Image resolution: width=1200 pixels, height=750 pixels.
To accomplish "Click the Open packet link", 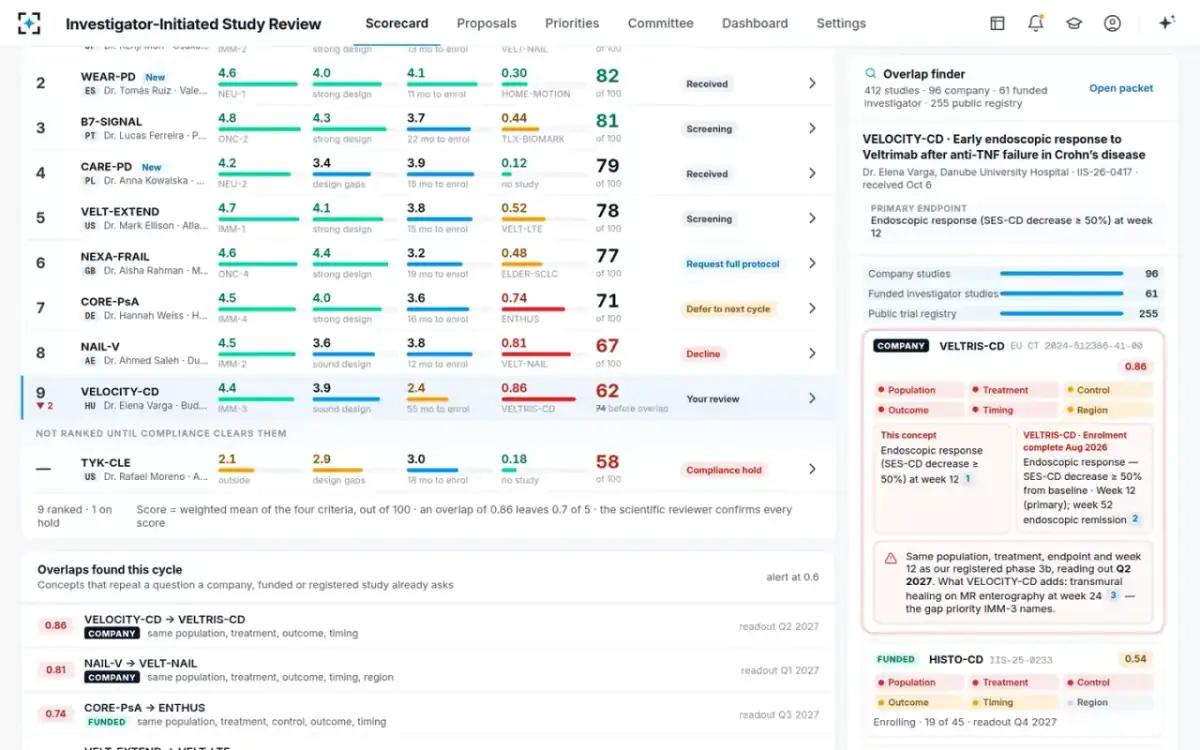I will [1121, 88].
